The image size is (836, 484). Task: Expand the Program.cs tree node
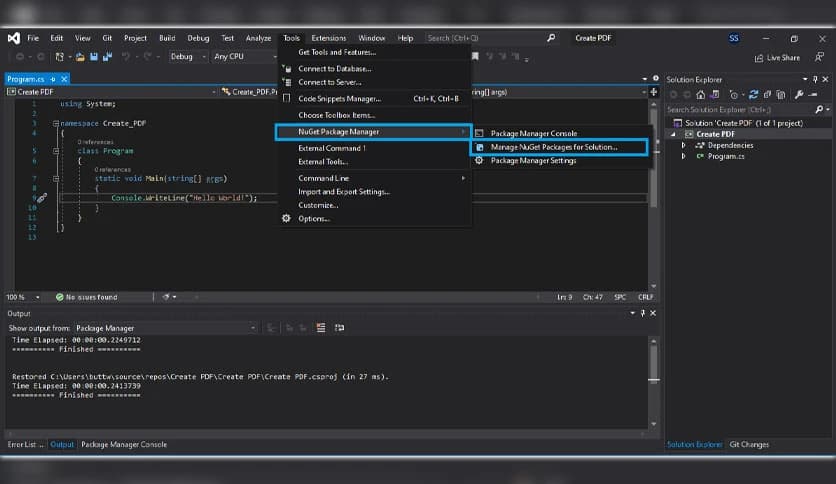point(684,157)
